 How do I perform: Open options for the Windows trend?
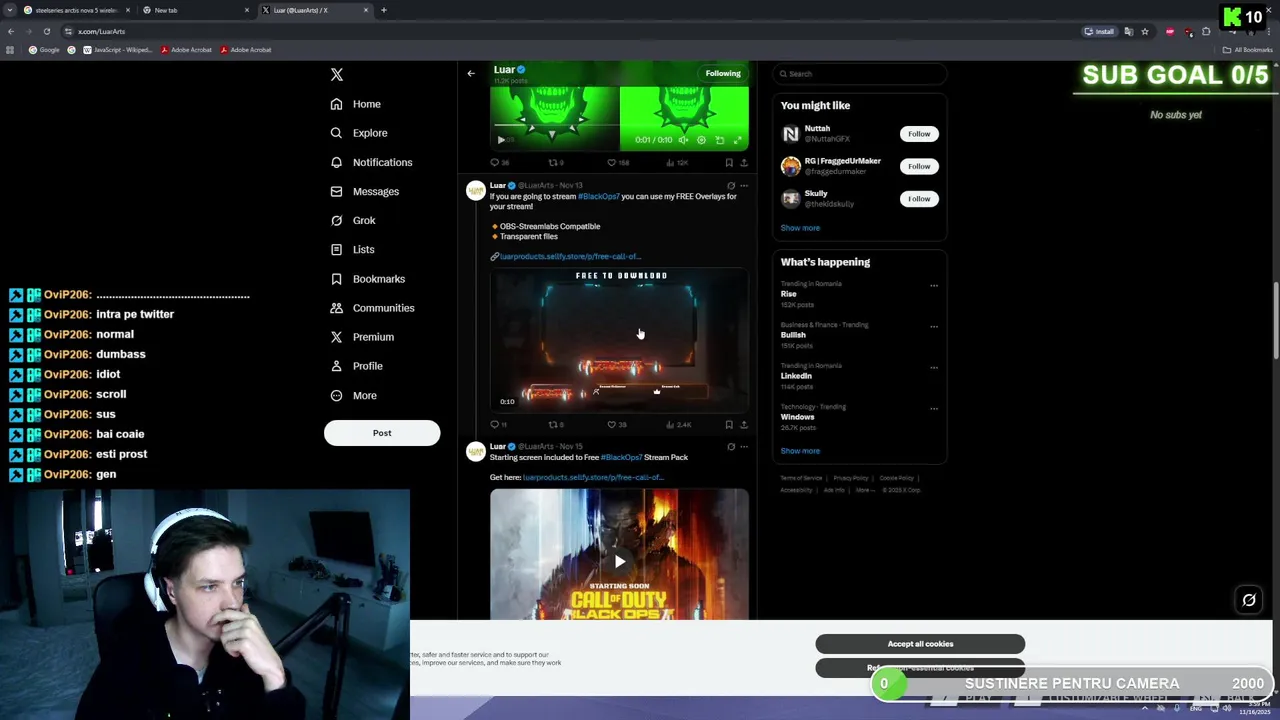point(934,408)
